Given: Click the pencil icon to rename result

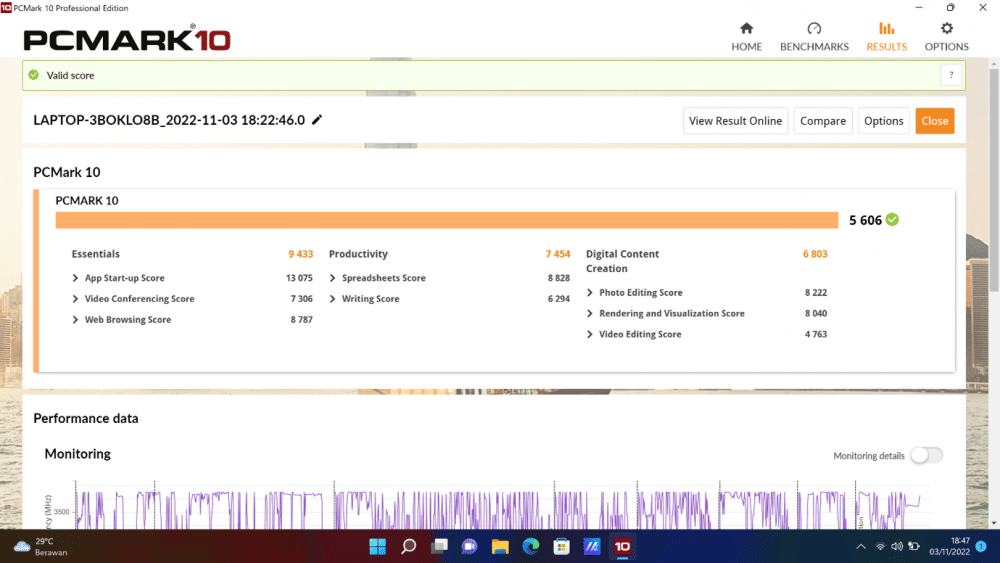Looking at the screenshot, I should (317, 120).
